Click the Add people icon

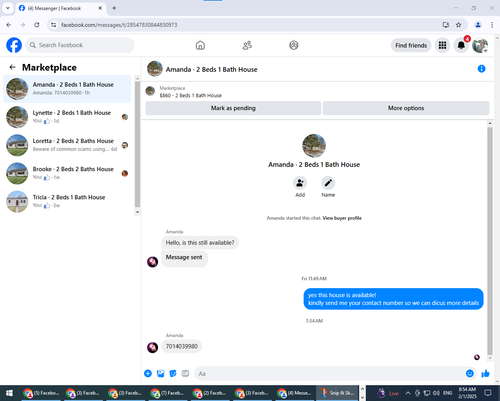[x=300, y=183]
